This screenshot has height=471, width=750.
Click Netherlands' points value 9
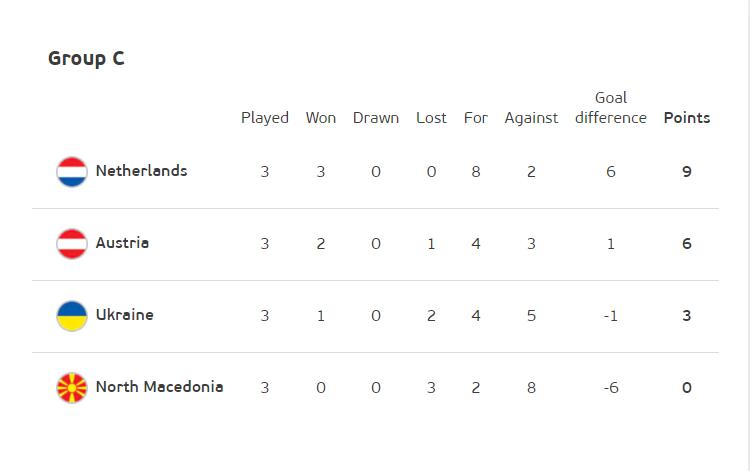point(687,172)
